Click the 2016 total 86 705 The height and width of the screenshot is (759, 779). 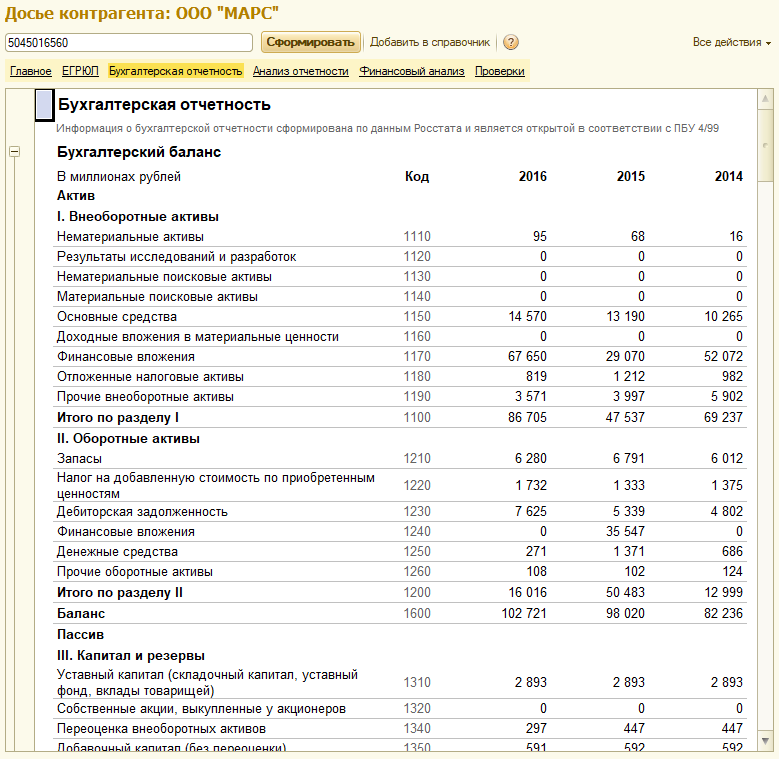527,417
